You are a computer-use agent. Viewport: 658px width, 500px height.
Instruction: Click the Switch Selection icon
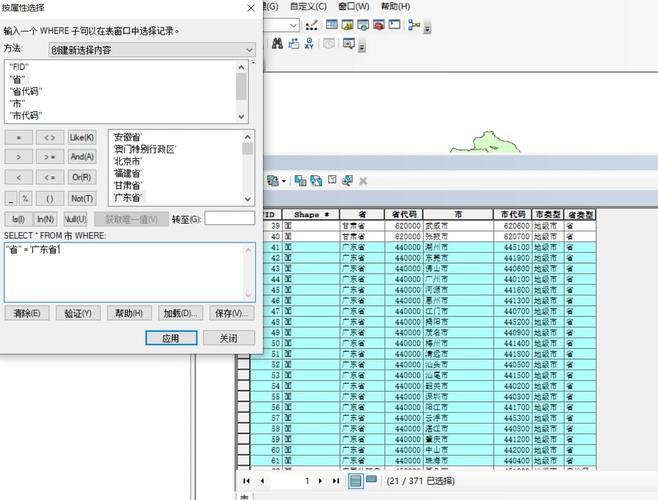tap(316, 181)
